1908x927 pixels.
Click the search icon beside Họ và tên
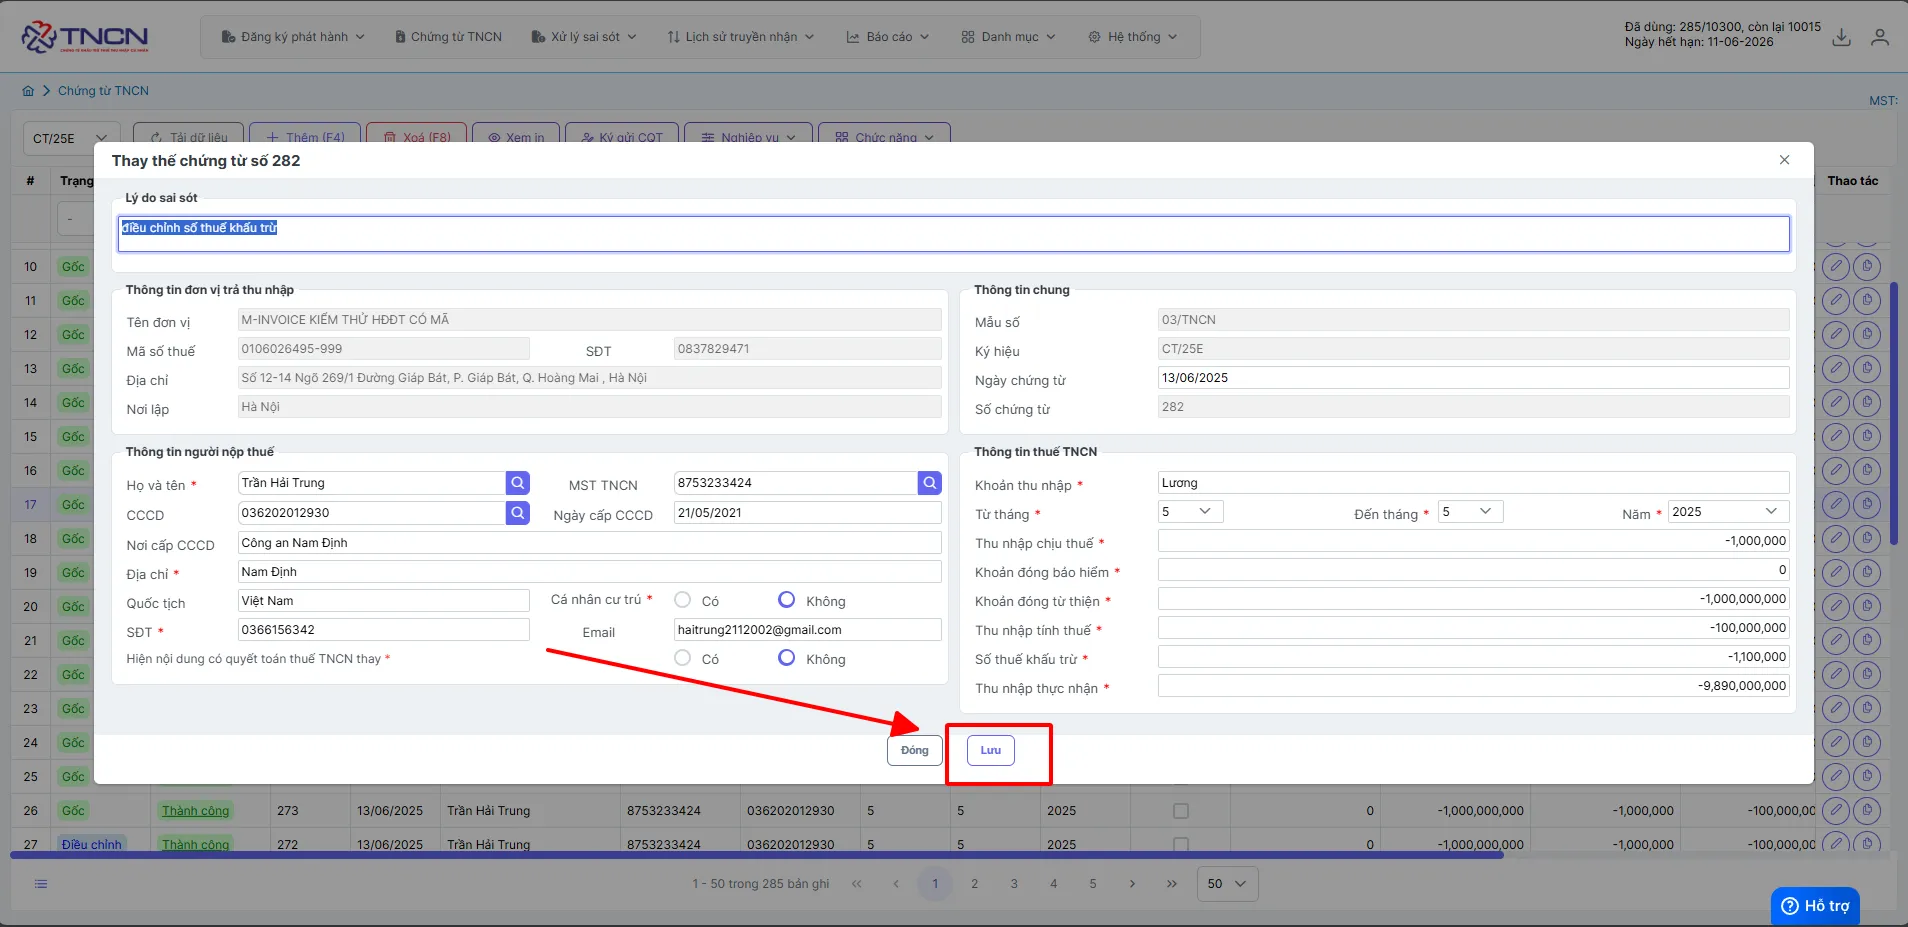pos(517,483)
